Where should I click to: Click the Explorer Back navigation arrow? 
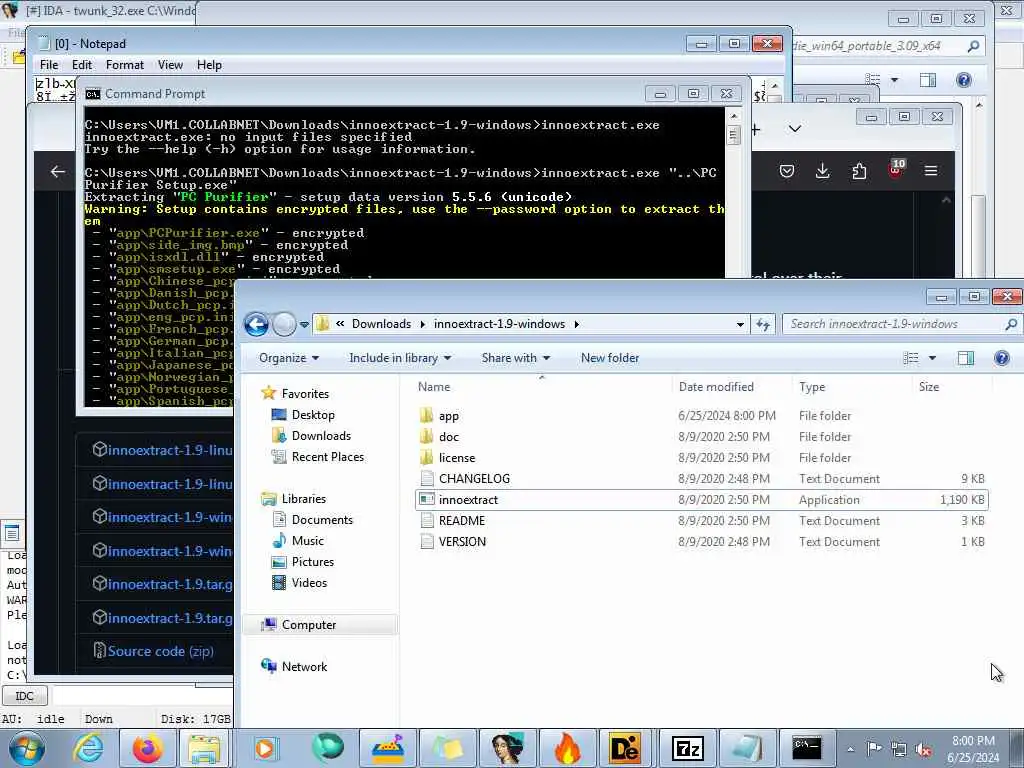tap(256, 324)
